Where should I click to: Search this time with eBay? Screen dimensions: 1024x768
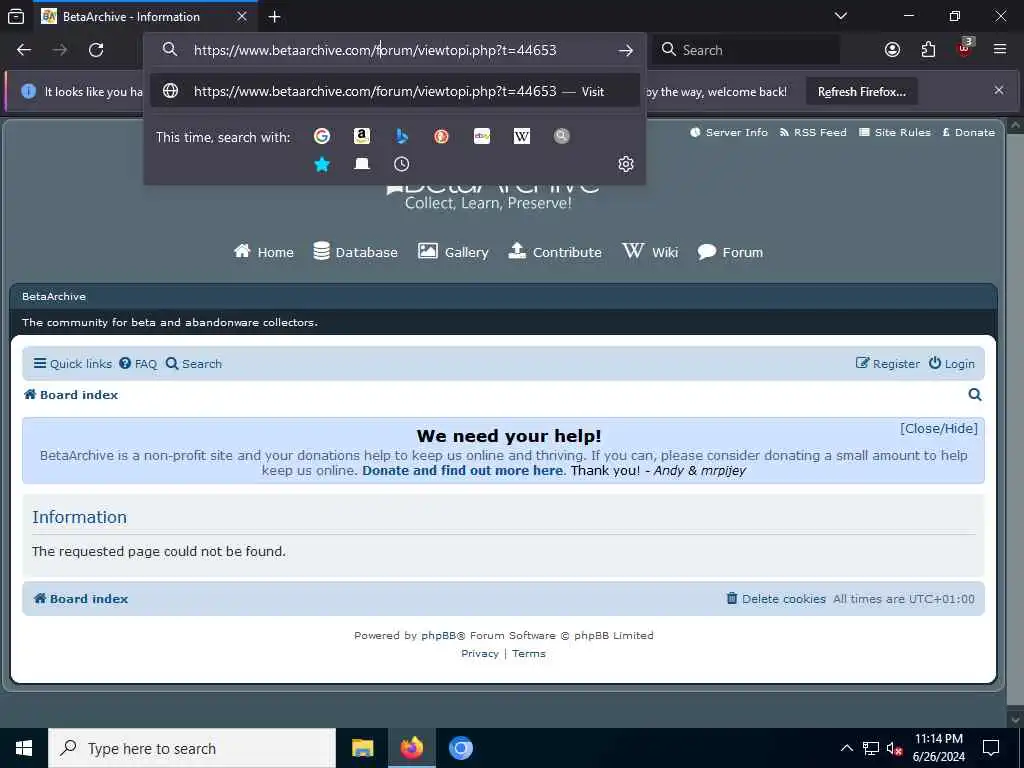click(482, 136)
